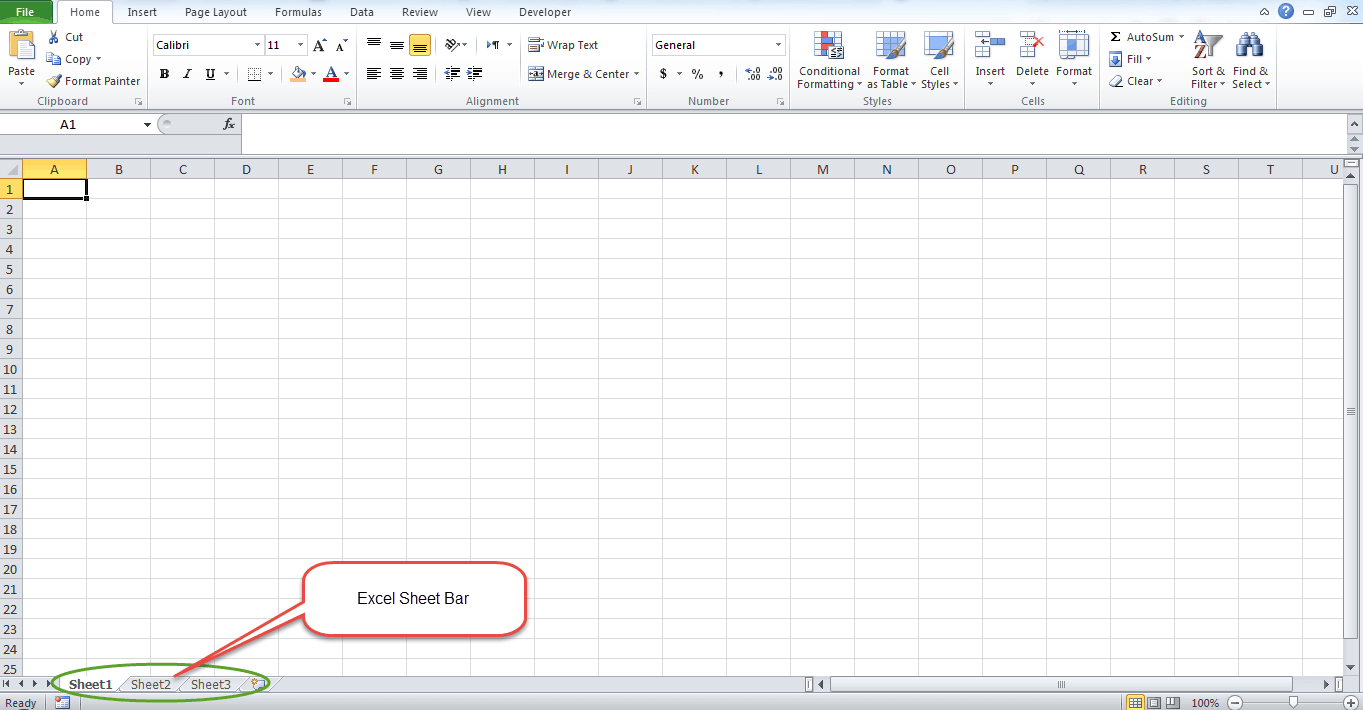This screenshot has height=710, width=1363.
Task: Add a new worksheet tab icon
Action: pyautogui.click(x=258, y=684)
